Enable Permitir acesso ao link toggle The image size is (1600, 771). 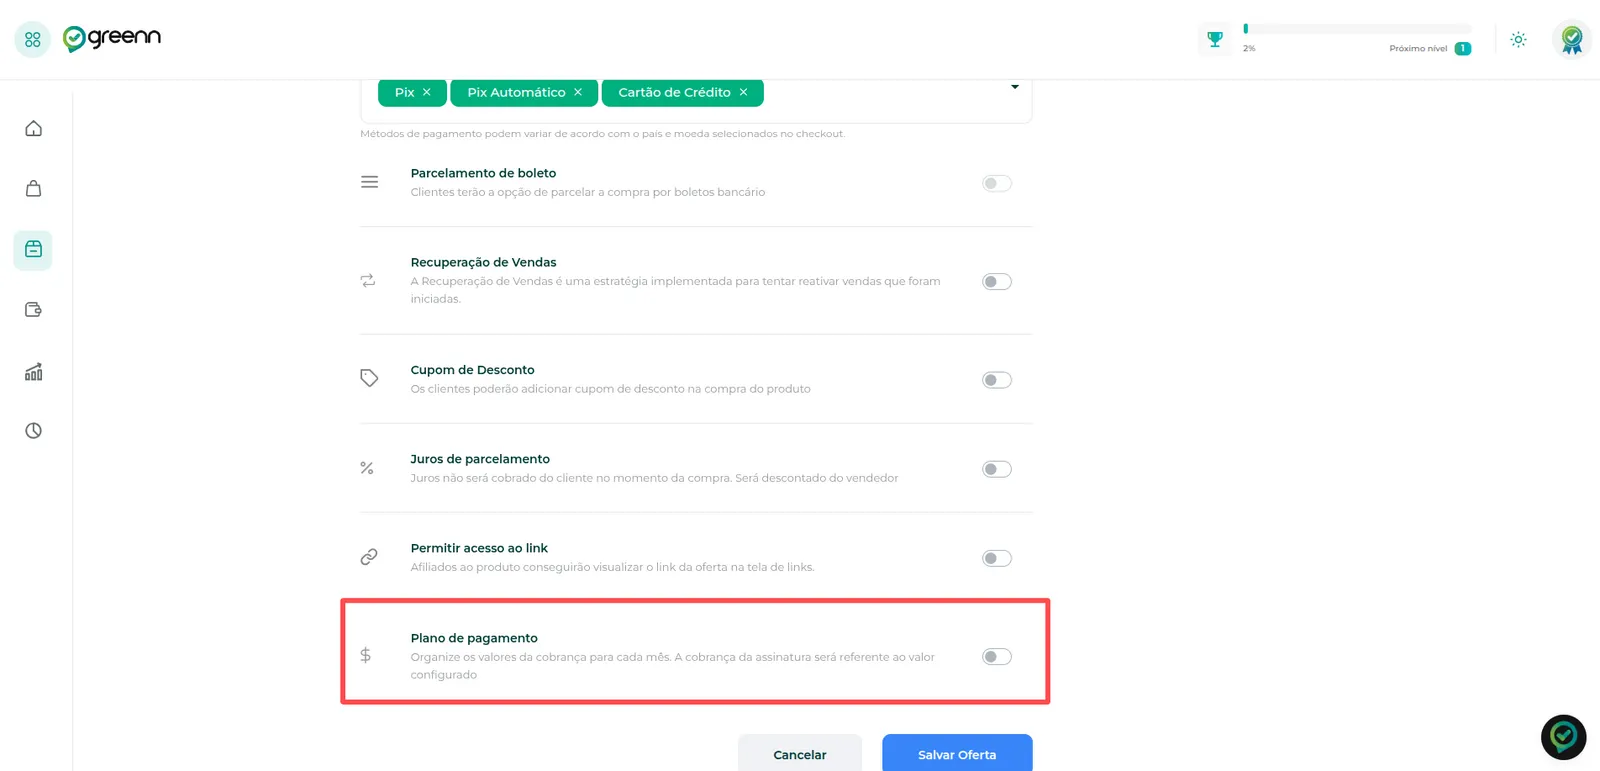997,558
